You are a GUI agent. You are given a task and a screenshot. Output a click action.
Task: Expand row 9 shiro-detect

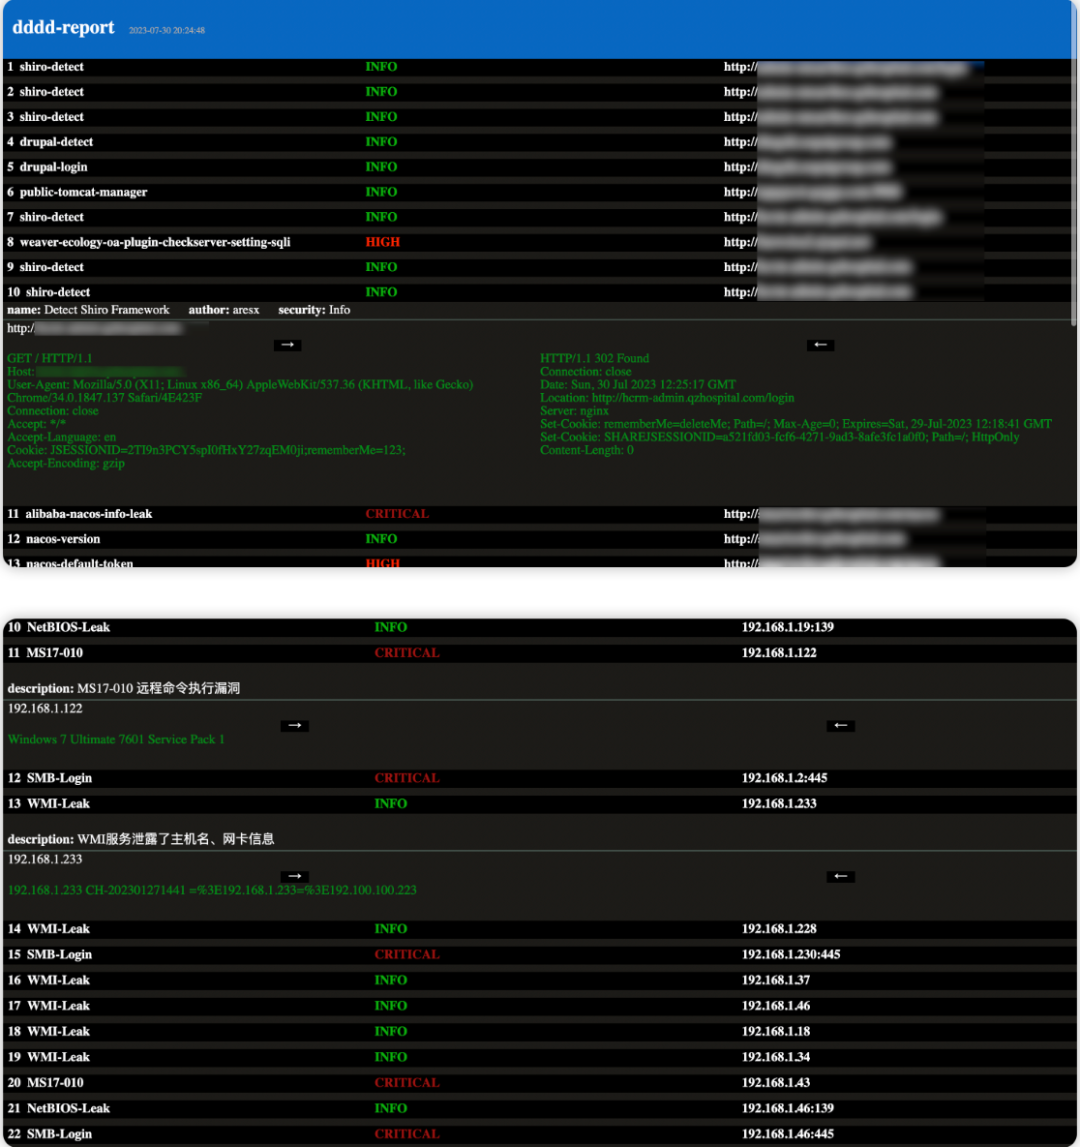click(538, 267)
